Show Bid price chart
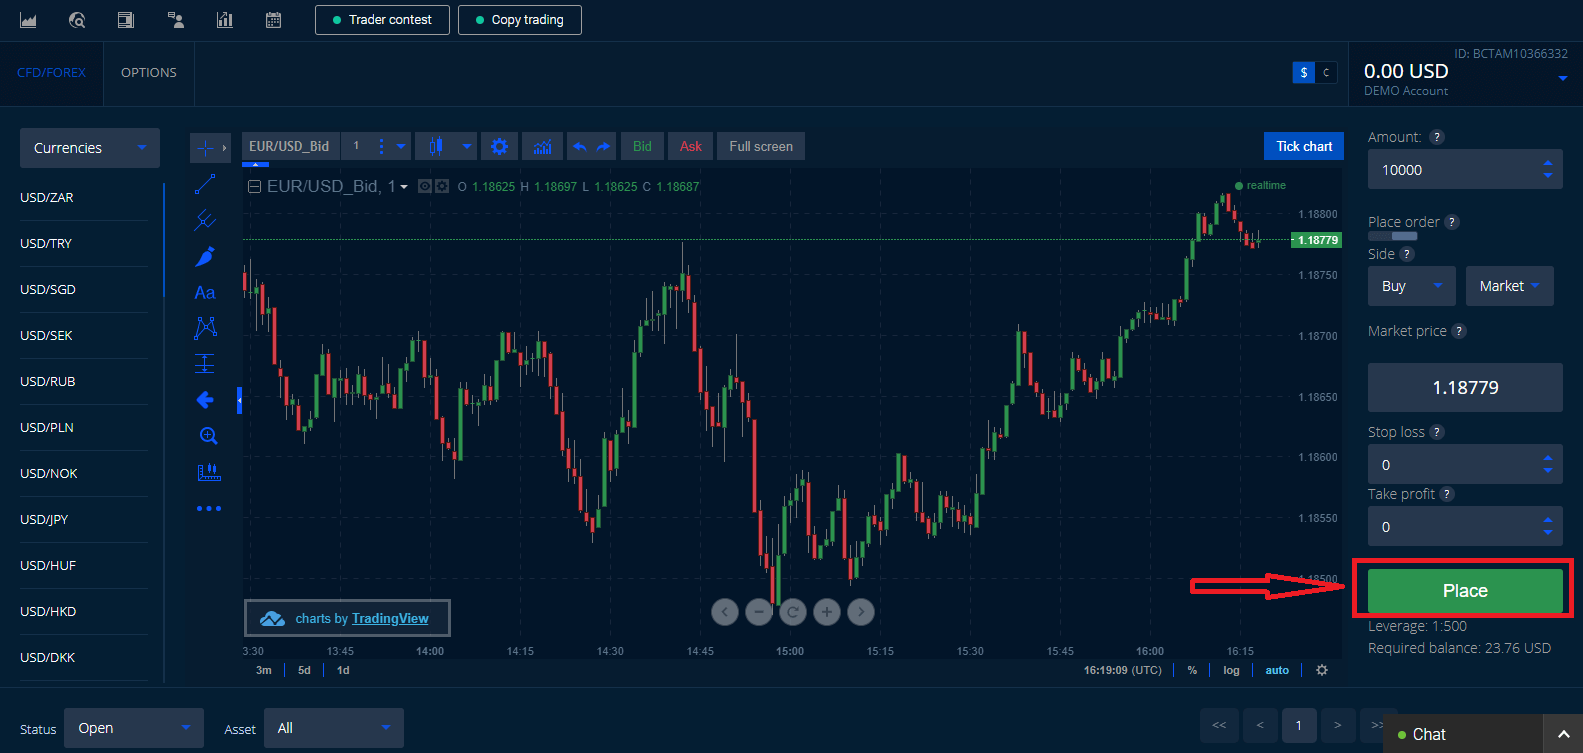This screenshot has height=753, width=1583. tap(642, 146)
